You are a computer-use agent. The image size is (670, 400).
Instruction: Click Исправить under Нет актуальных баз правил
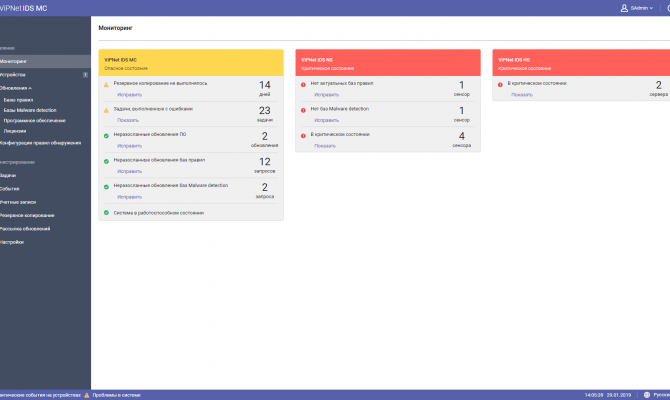click(x=326, y=95)
